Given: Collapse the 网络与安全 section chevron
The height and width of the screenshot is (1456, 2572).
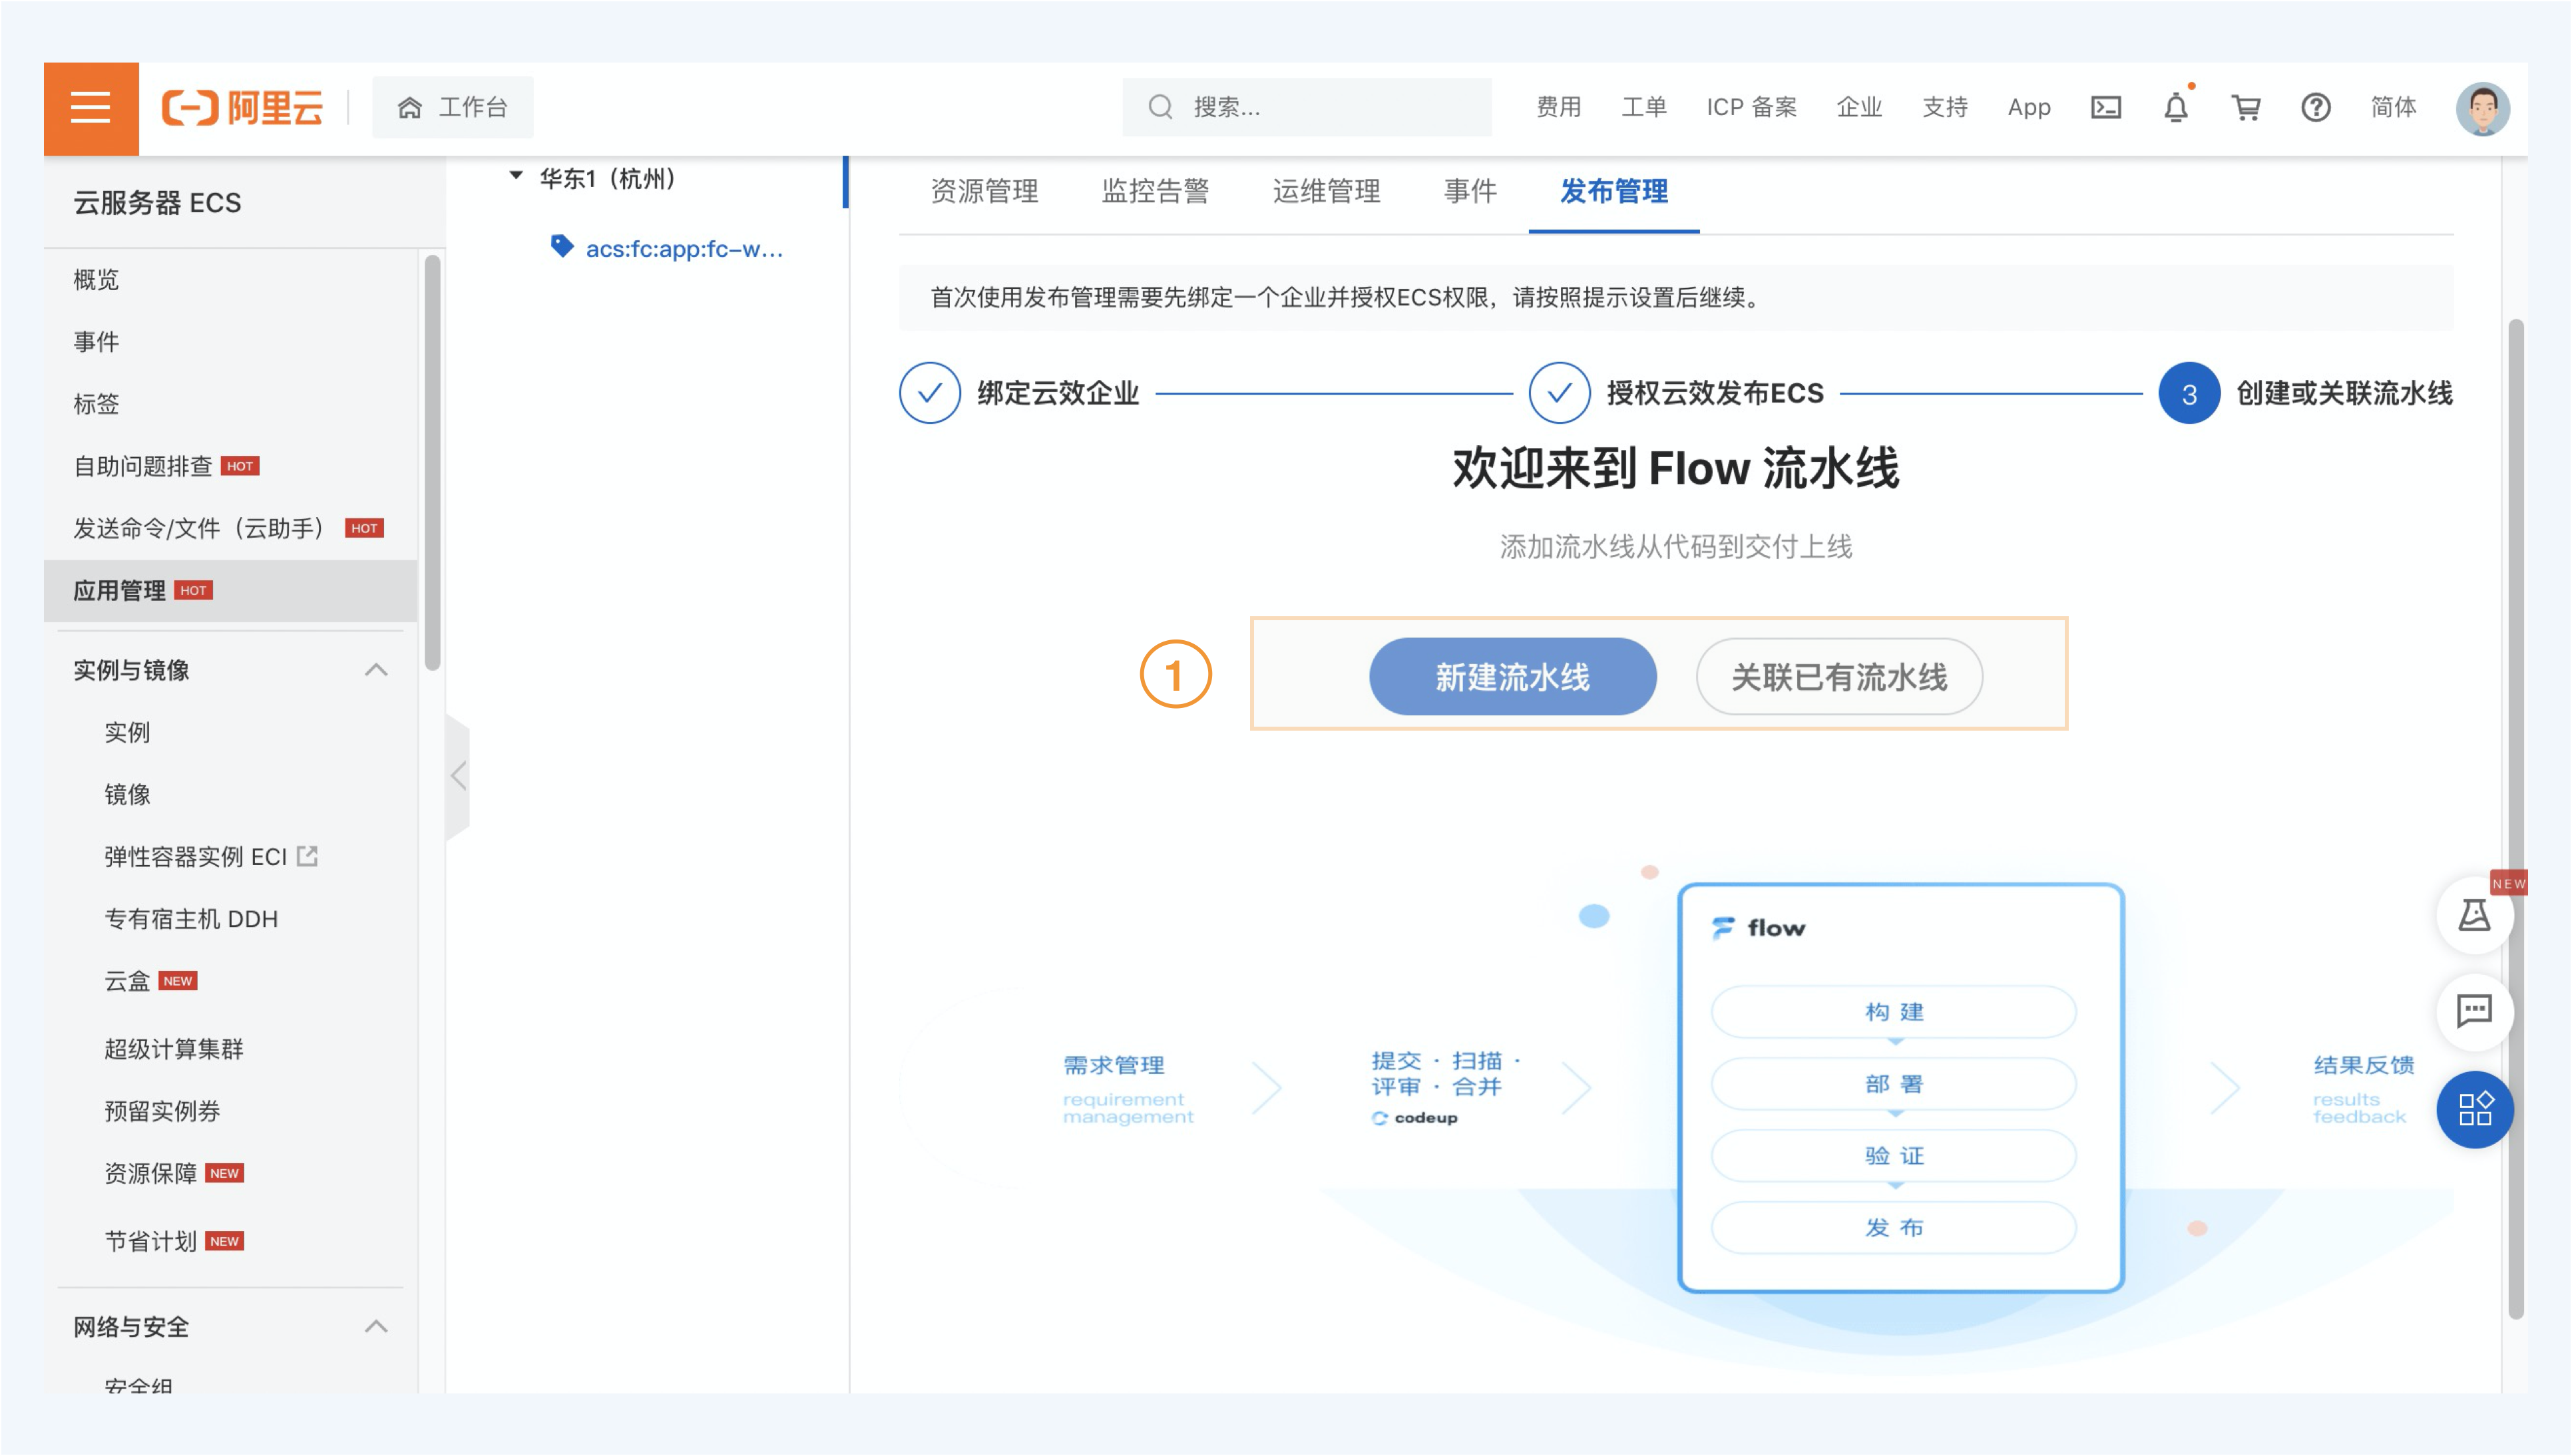Looking at the screenshot, I should 376,1327.
